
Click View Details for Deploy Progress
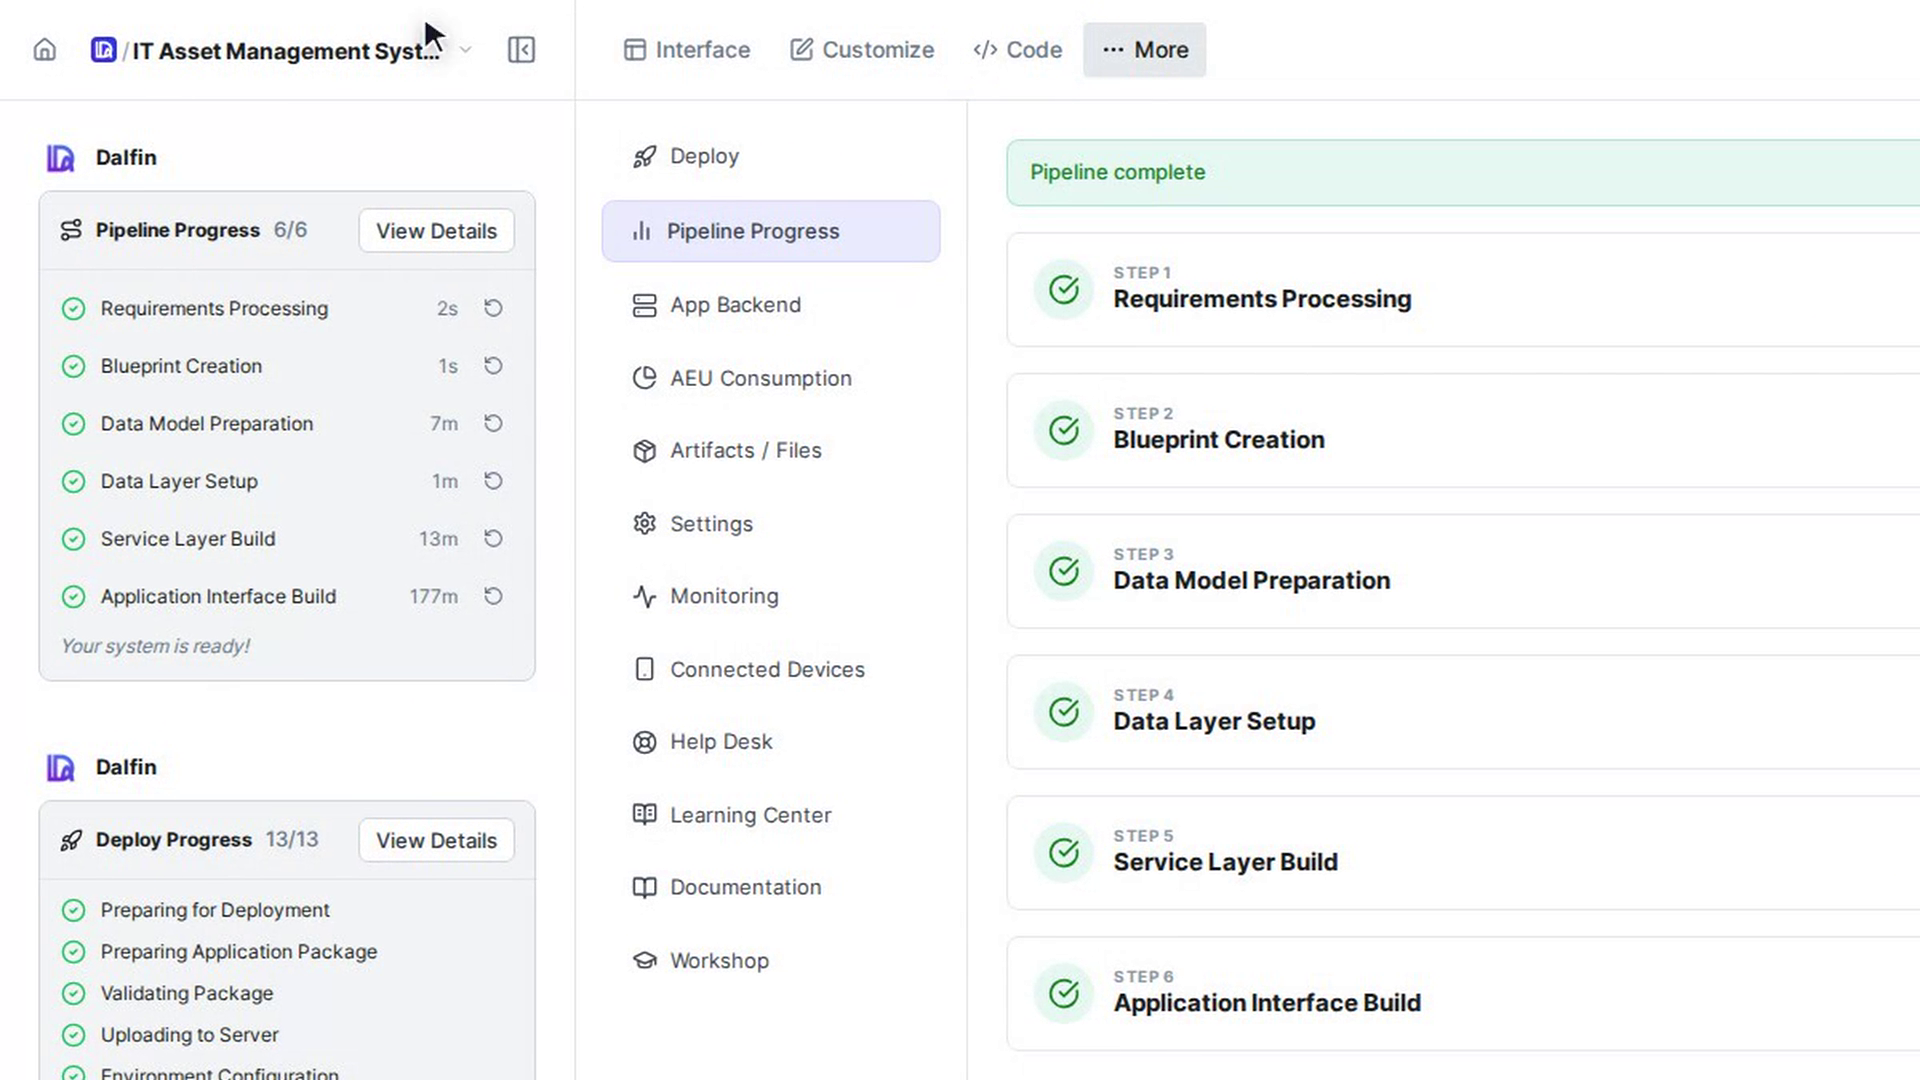436,841
